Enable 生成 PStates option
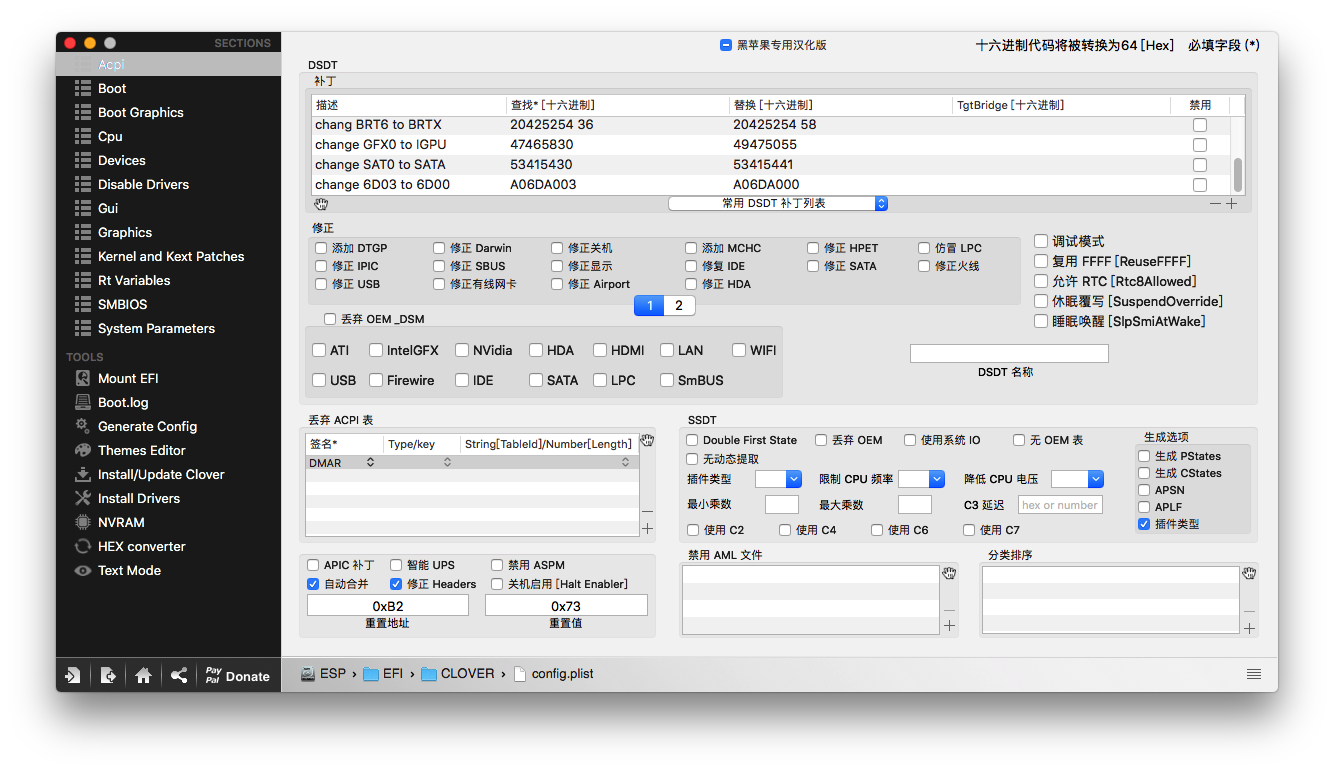 1144,456
